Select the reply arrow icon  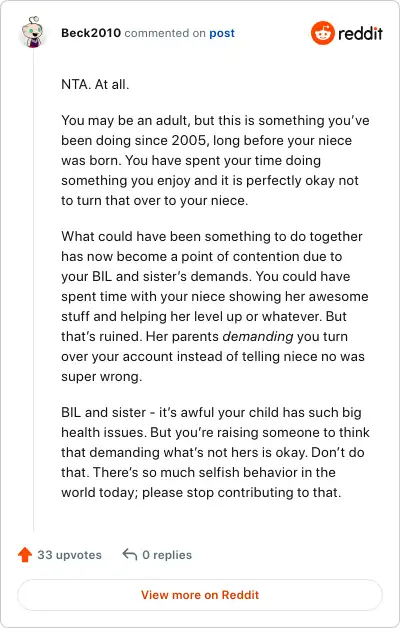point(130,555)
